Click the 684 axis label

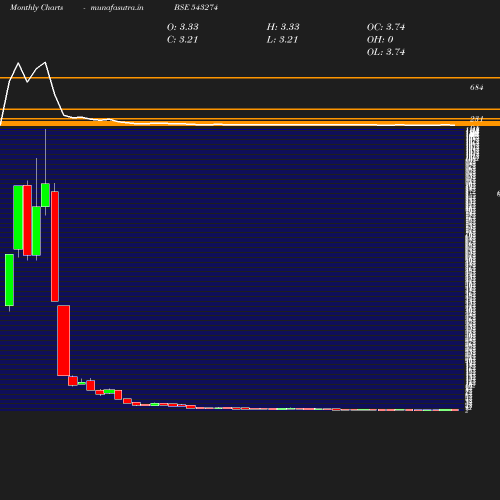476,87
